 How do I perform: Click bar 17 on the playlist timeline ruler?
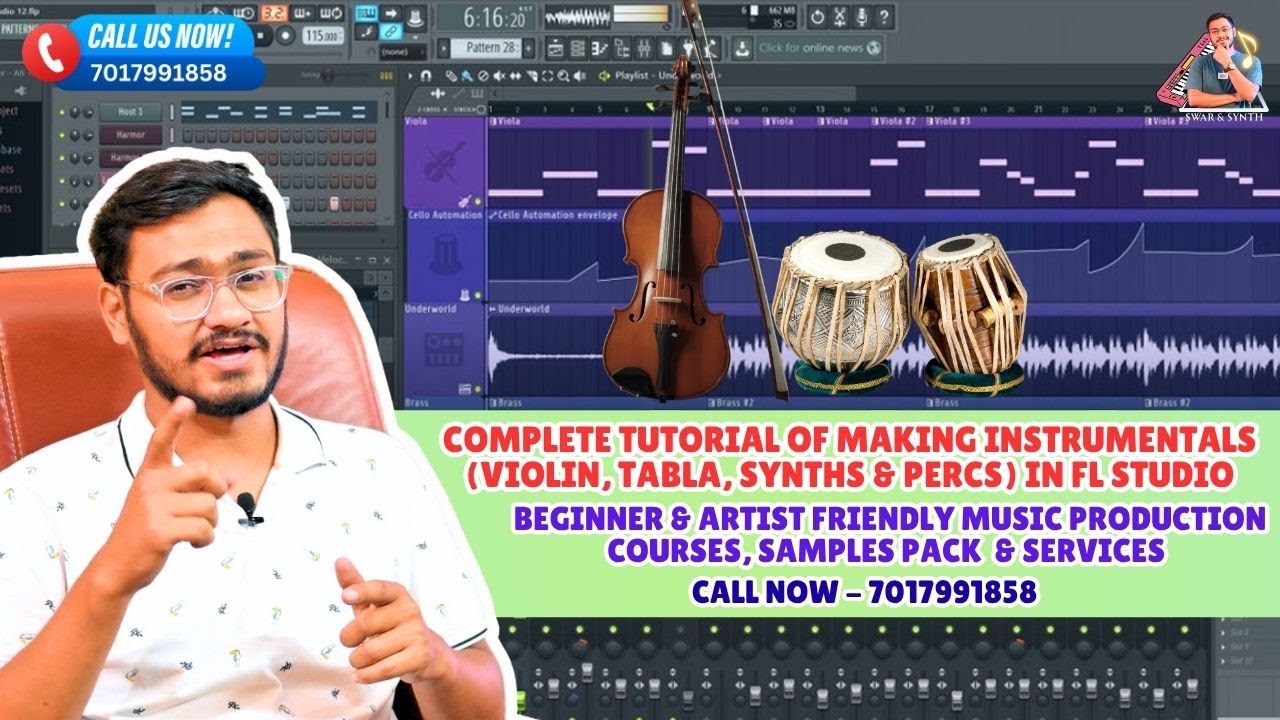[929, 109]
